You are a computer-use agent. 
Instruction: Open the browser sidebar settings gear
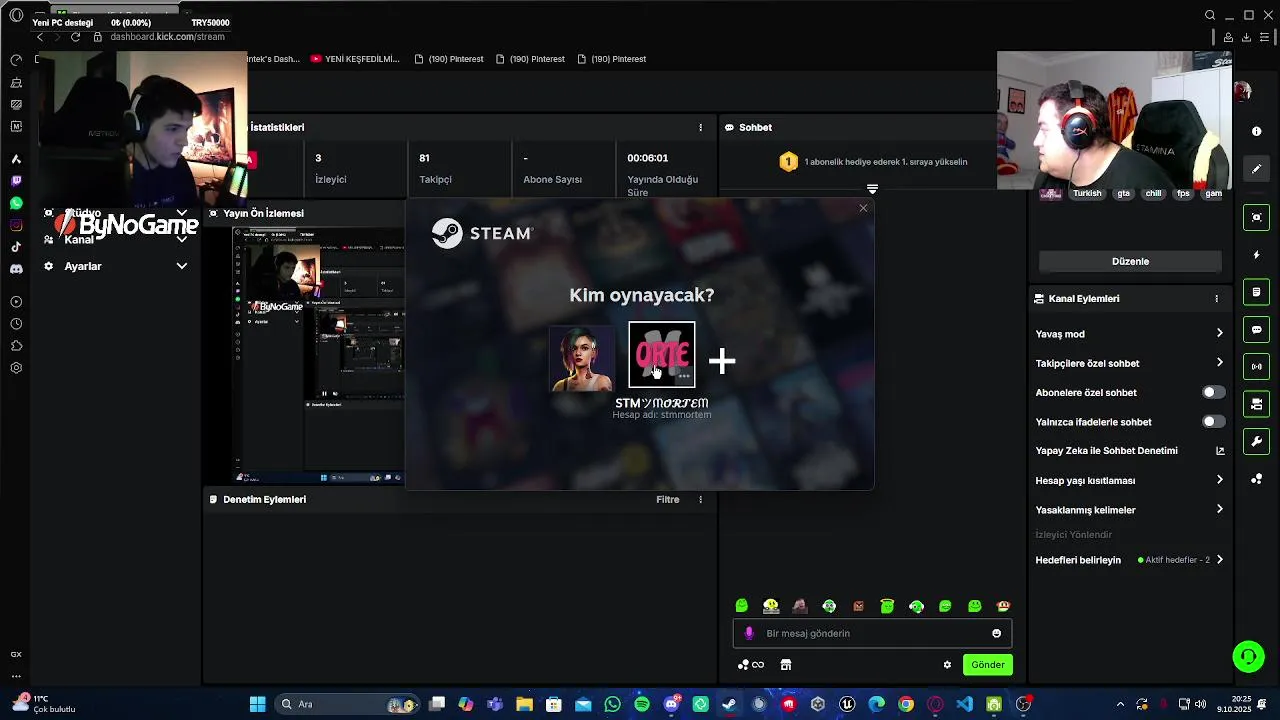[16, 368]
